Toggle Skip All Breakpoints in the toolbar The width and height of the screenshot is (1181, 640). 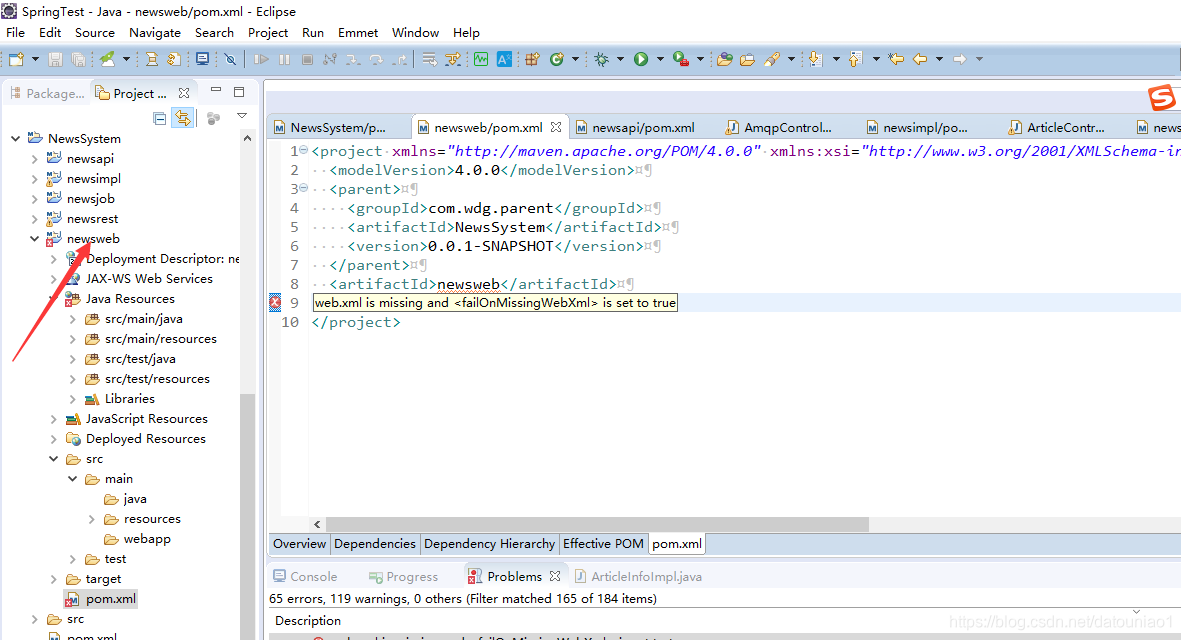231,59
